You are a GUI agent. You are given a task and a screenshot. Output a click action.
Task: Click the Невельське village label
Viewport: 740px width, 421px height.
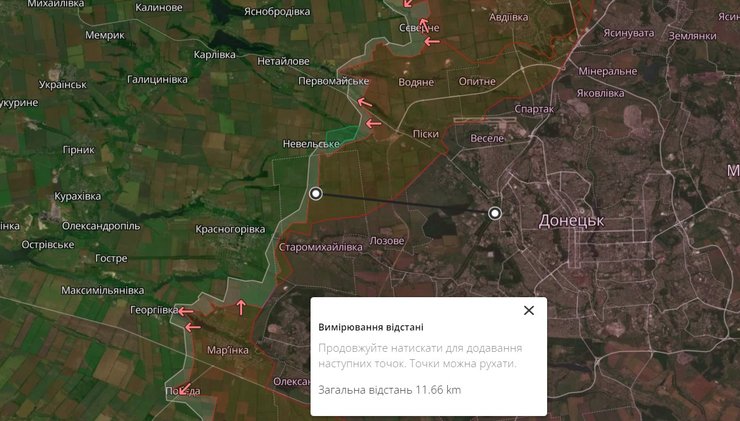click(311, 144)
